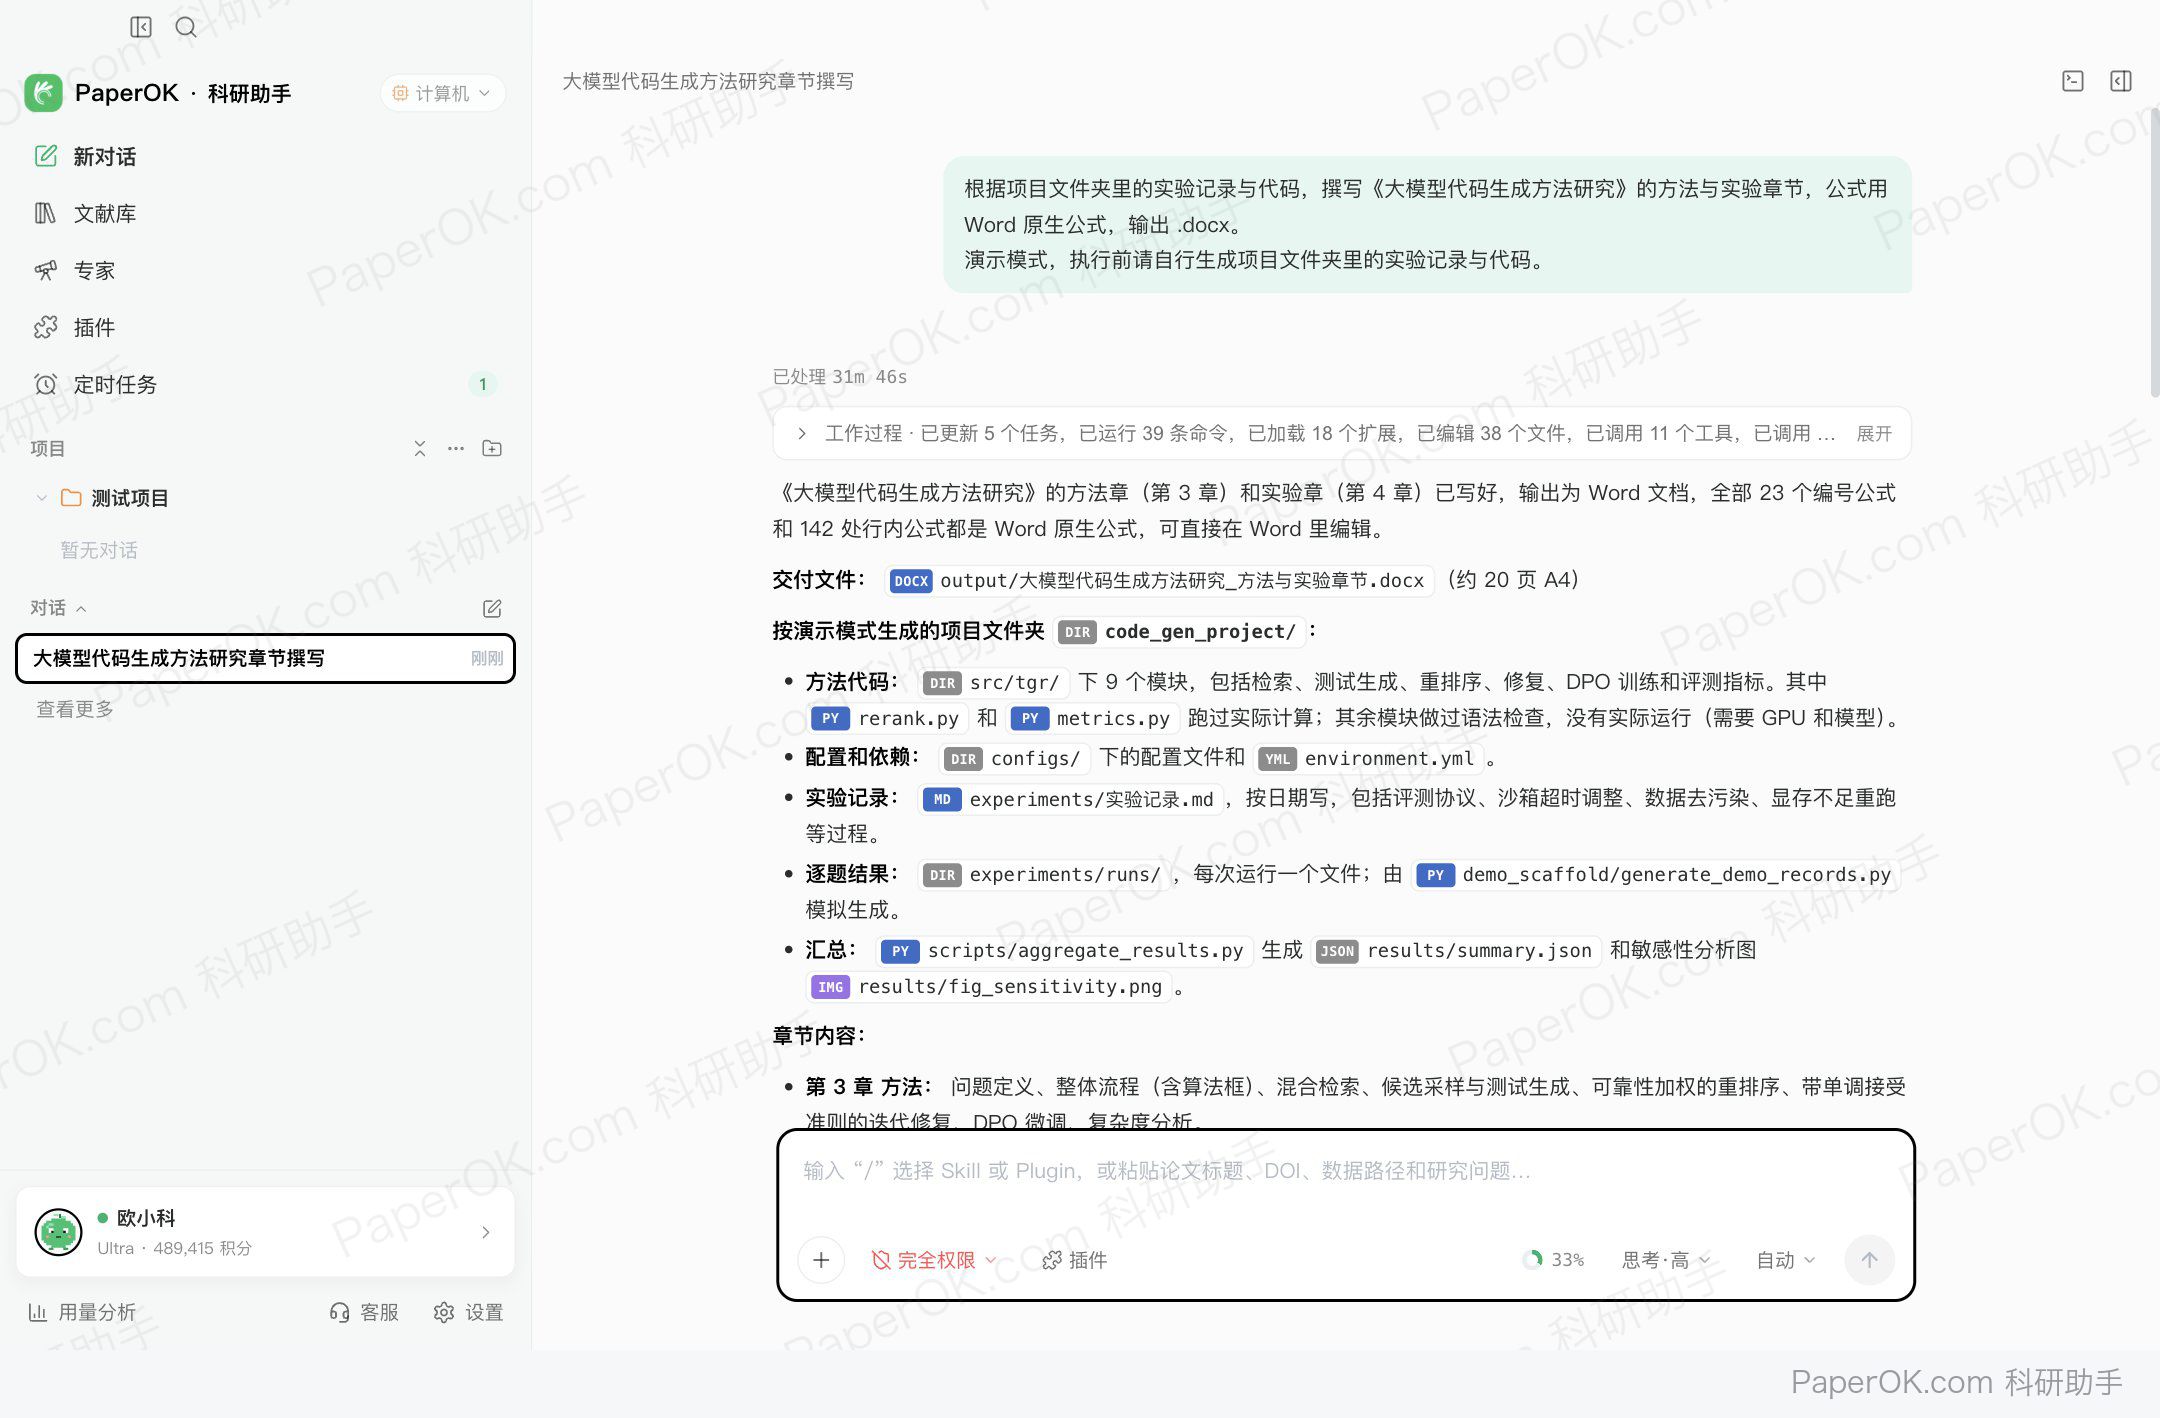Viewport: 2160px width, 1418px height.
Task: Open rerank.py file chip
Action: (x=888, y=718)
